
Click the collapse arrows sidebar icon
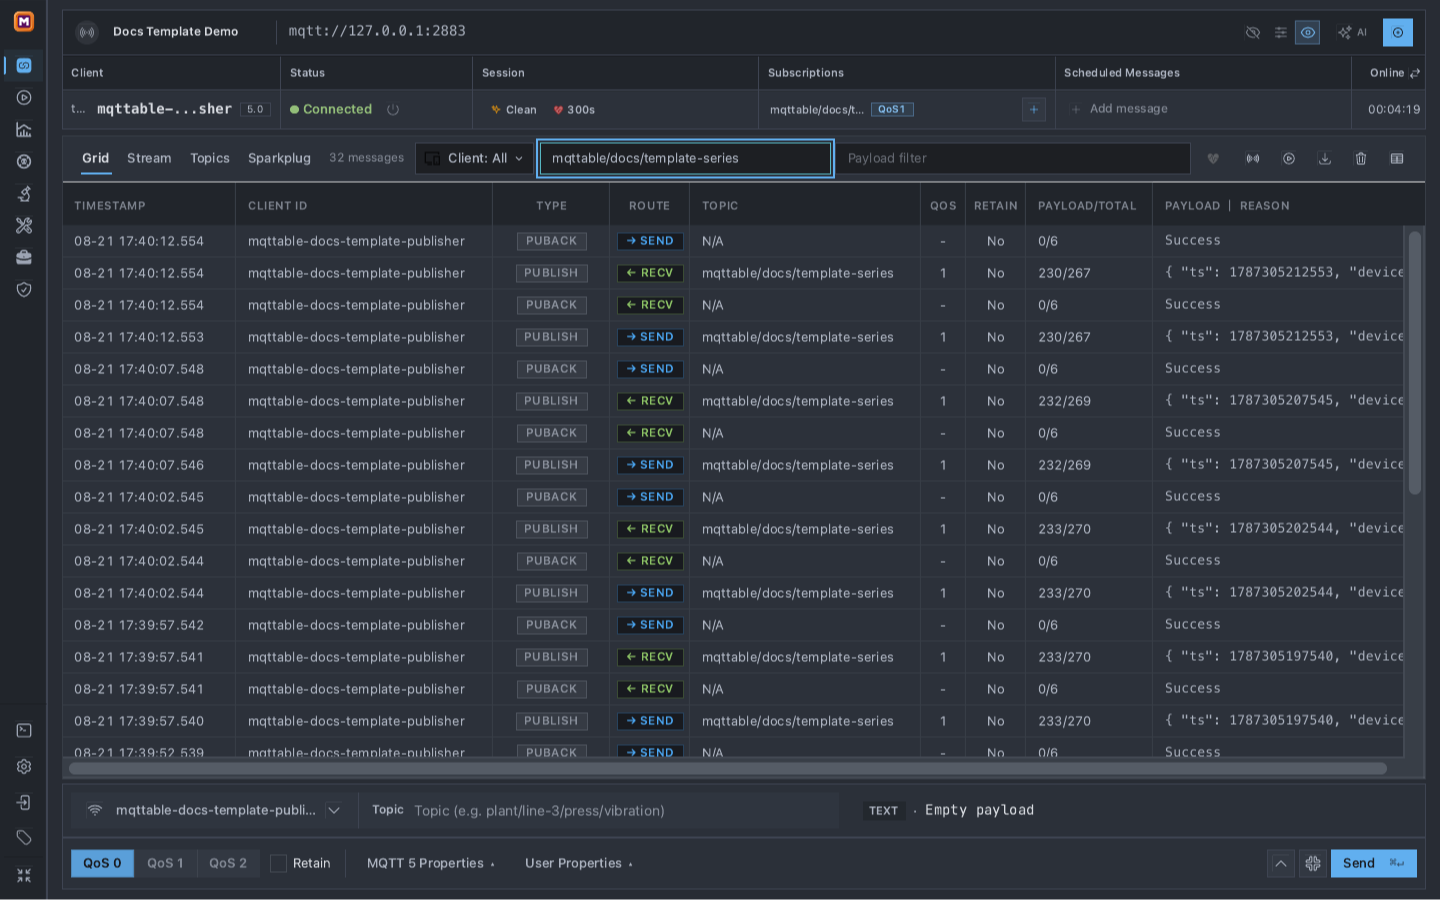coord(24,875)
